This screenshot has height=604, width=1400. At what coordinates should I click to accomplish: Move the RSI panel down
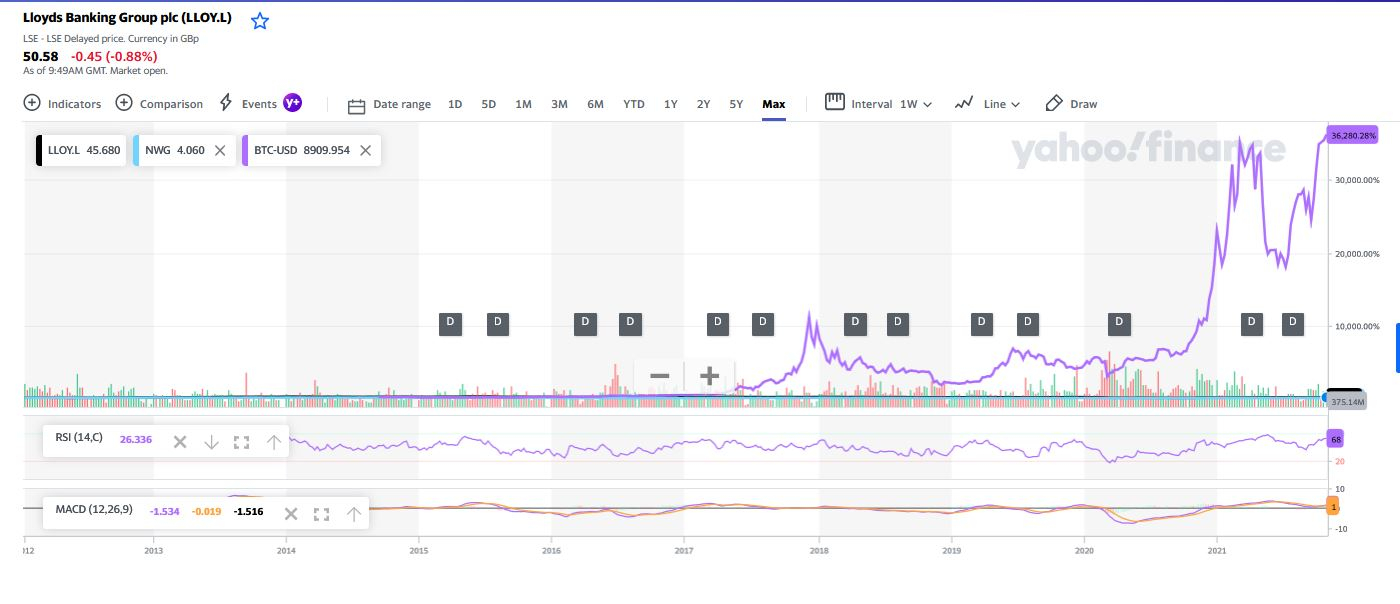211,441
